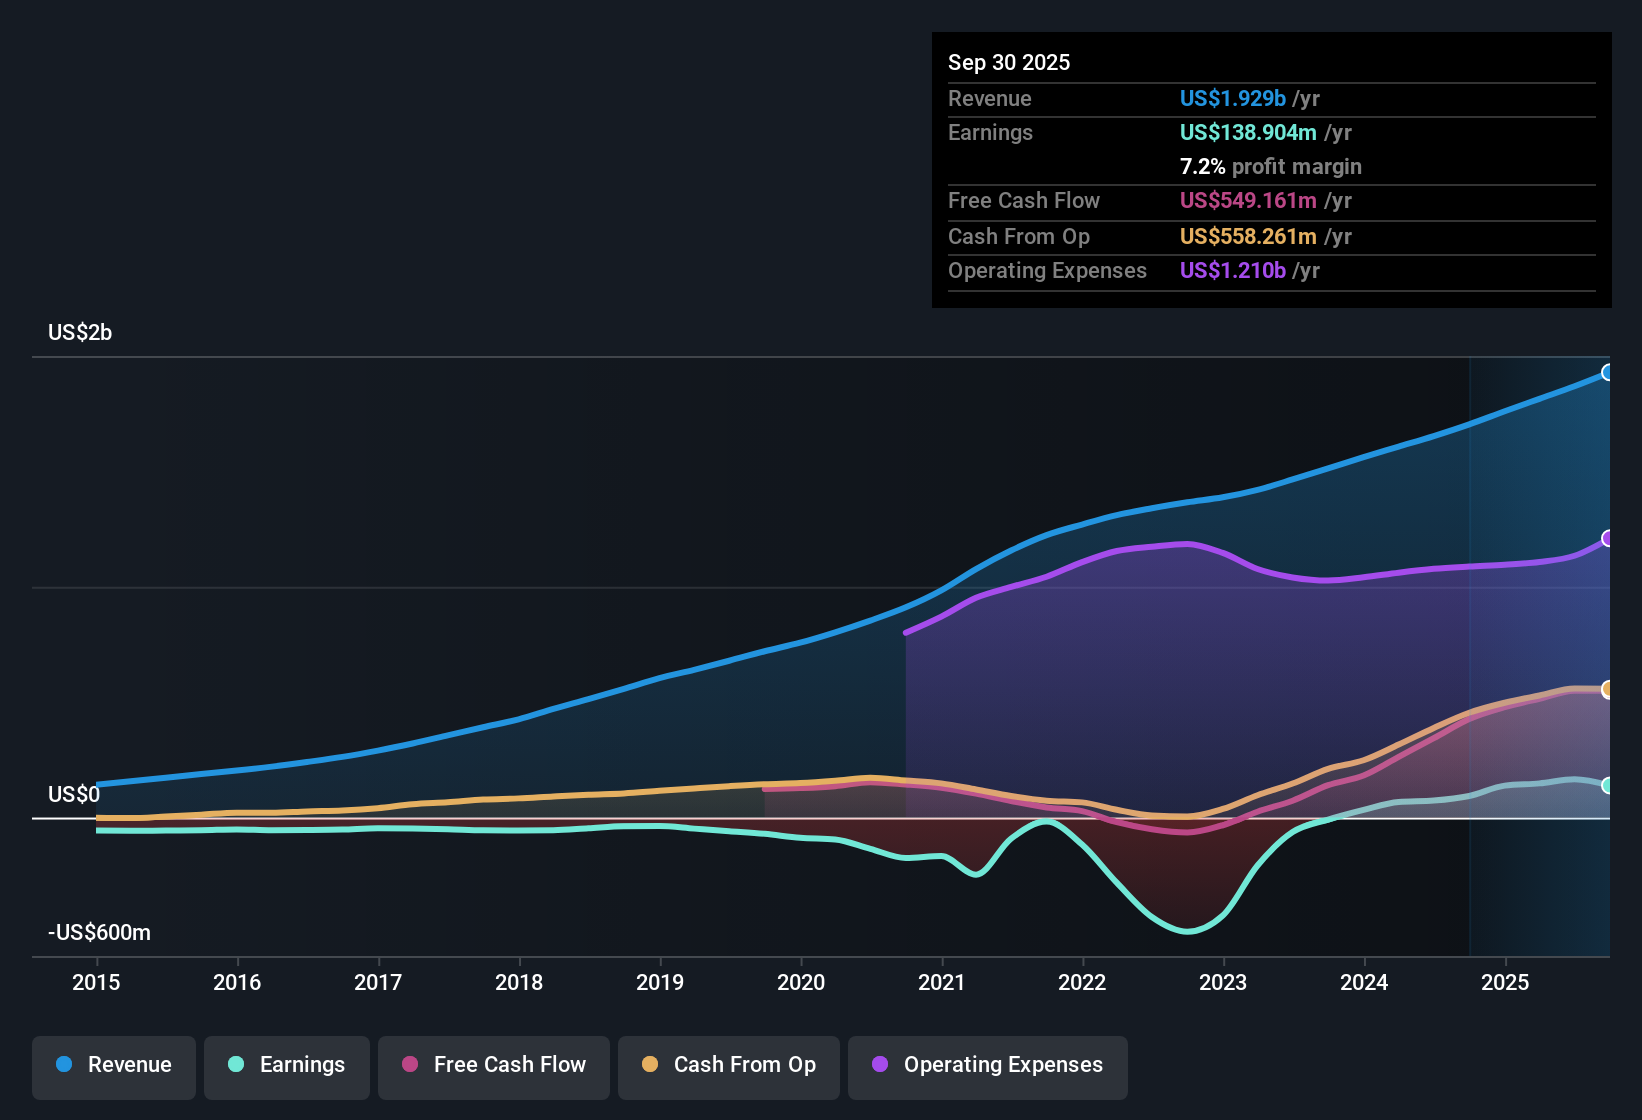Image resolution: width=1642 pixels, height=1120 pixels.
Task: Click the teal Earnings legend dot icon
Action: coord(236,1065)
